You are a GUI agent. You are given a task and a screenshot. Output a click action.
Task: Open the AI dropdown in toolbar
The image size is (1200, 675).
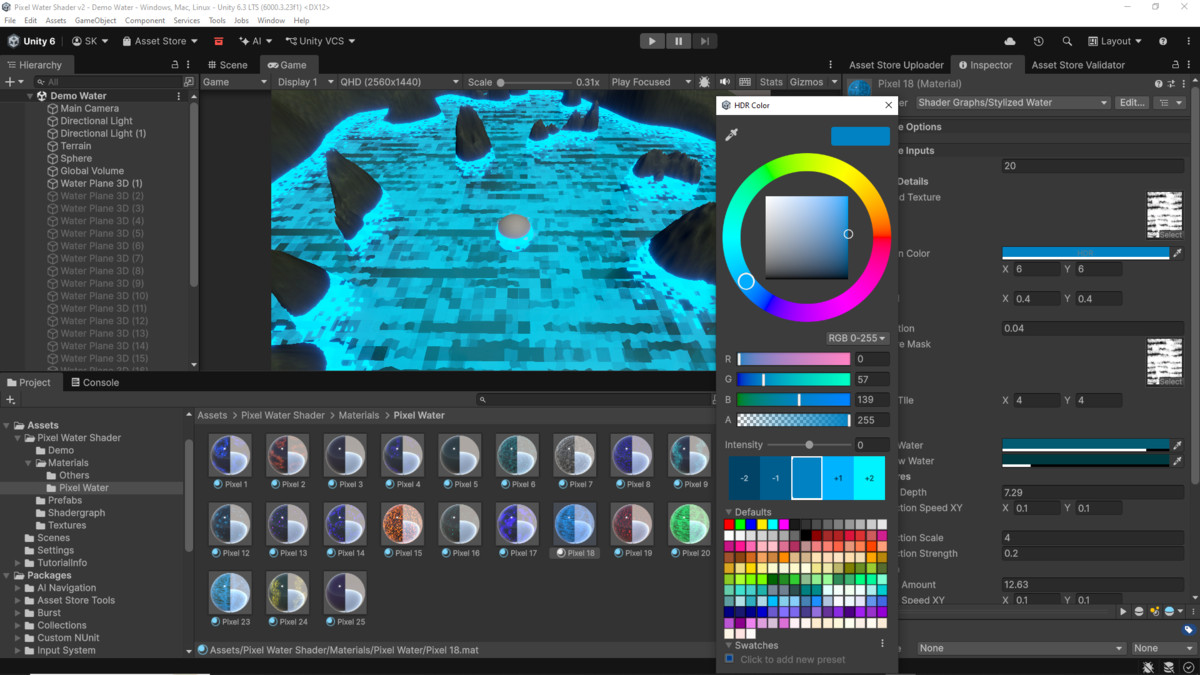point(255,41)
